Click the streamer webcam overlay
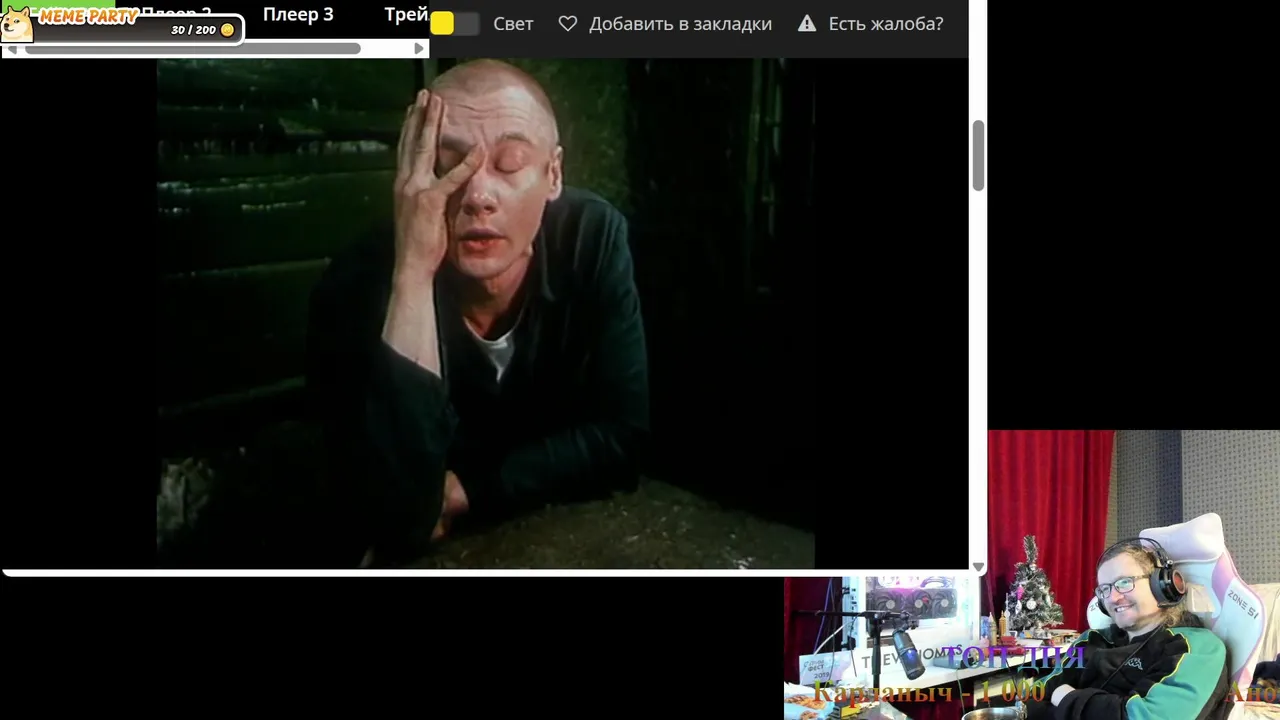The image size is (1280, 720). coord(1032,575)
